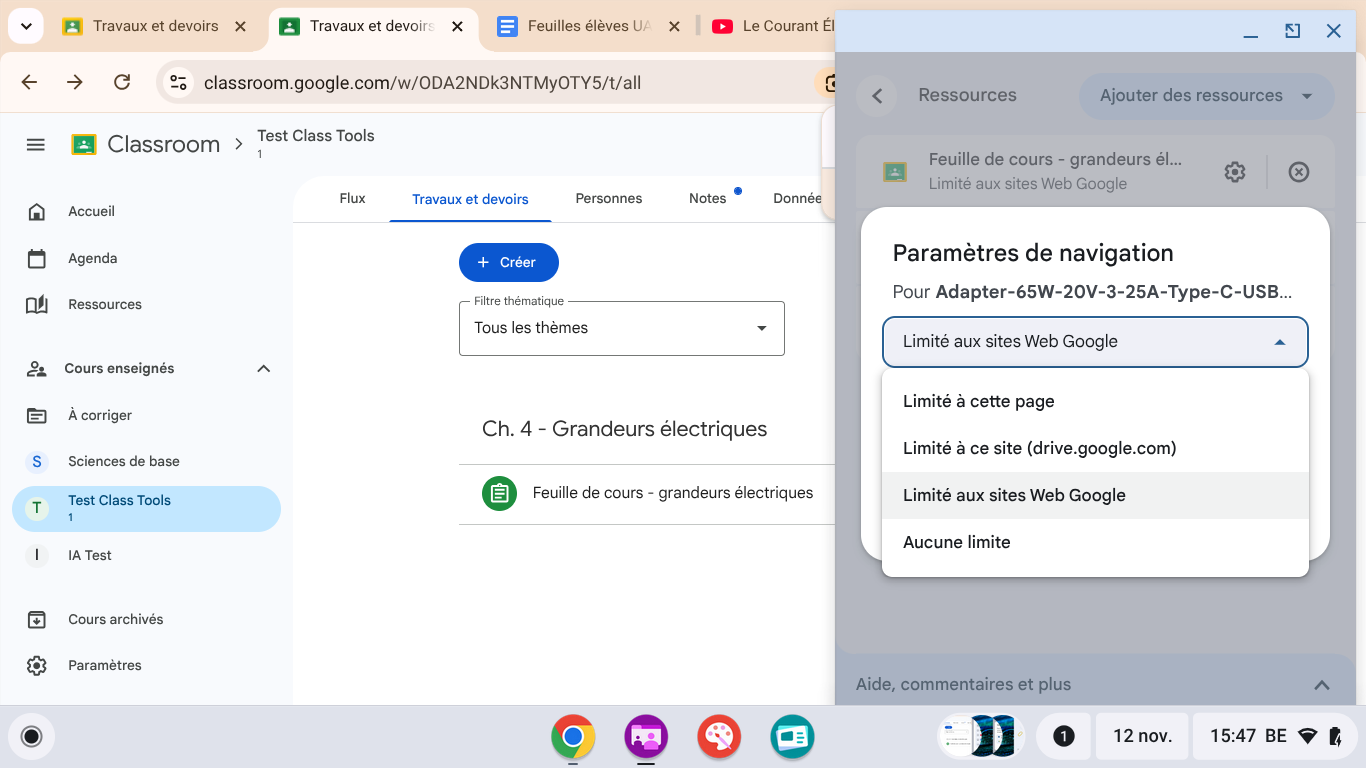Viewport: 1366px width, 768px height.
Task: Remove the resource with the circled X icon
Action: pyautogui.click(x=1298, y=172)
